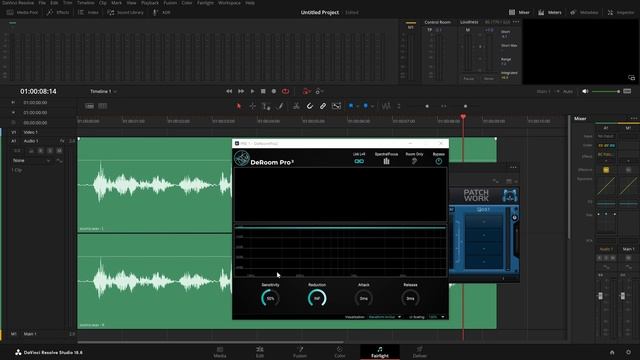Open the Index panel
Image resolution: width=640 pixels, height=360 pixels.
89,13
